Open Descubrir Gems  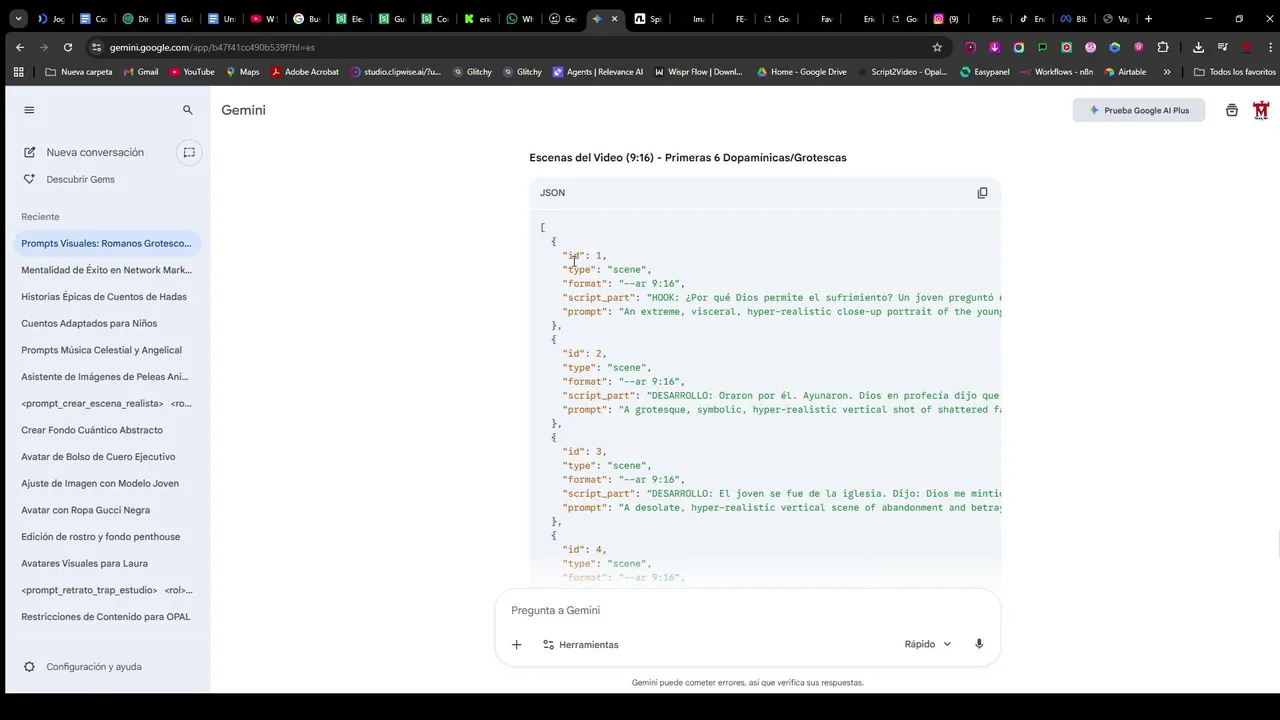tap(80, 179)
